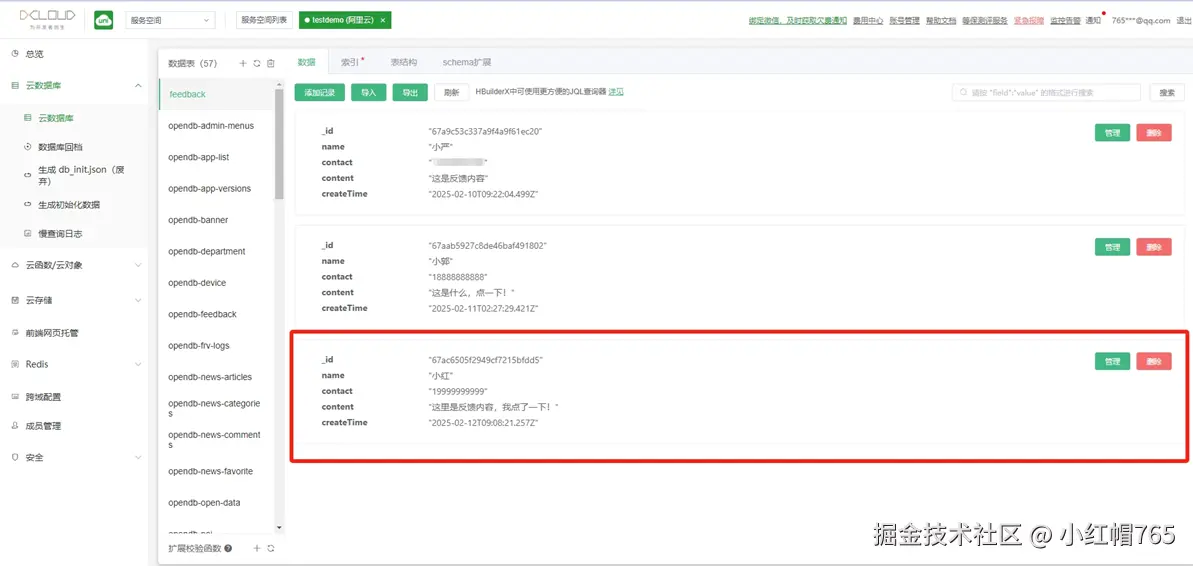Screen dimensions: 1193x566
Task: Click the 导出 button
Action: point(410,92)
